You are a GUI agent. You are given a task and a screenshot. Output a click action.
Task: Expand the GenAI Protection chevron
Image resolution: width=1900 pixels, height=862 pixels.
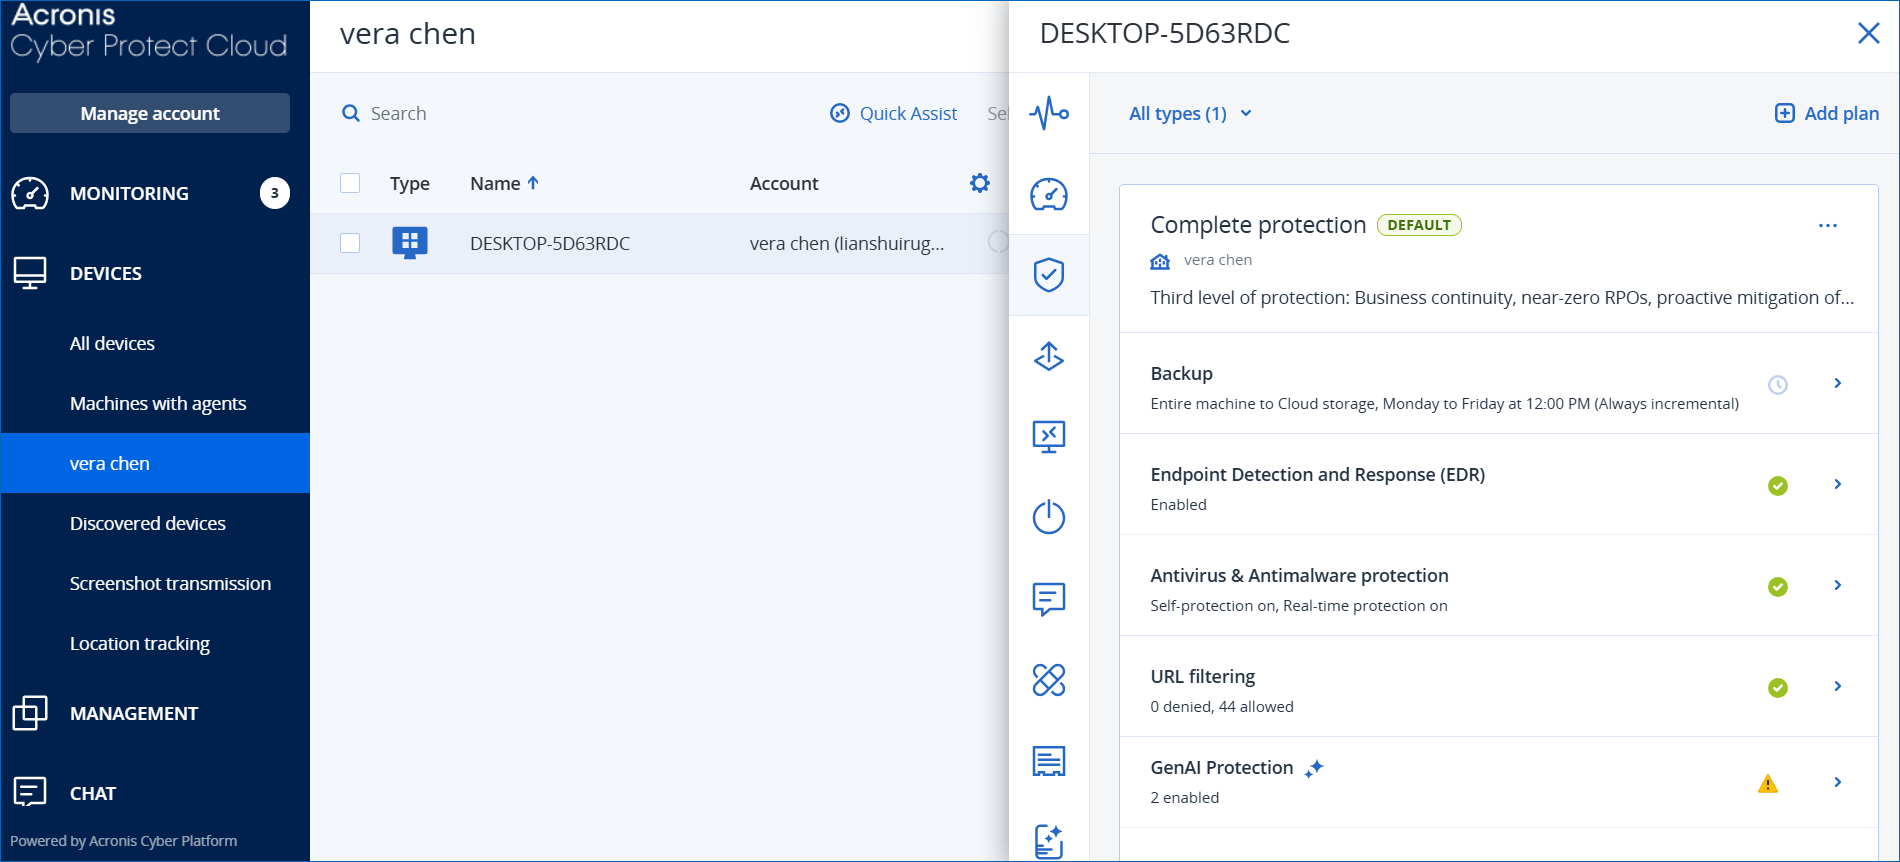[1838, 782]
